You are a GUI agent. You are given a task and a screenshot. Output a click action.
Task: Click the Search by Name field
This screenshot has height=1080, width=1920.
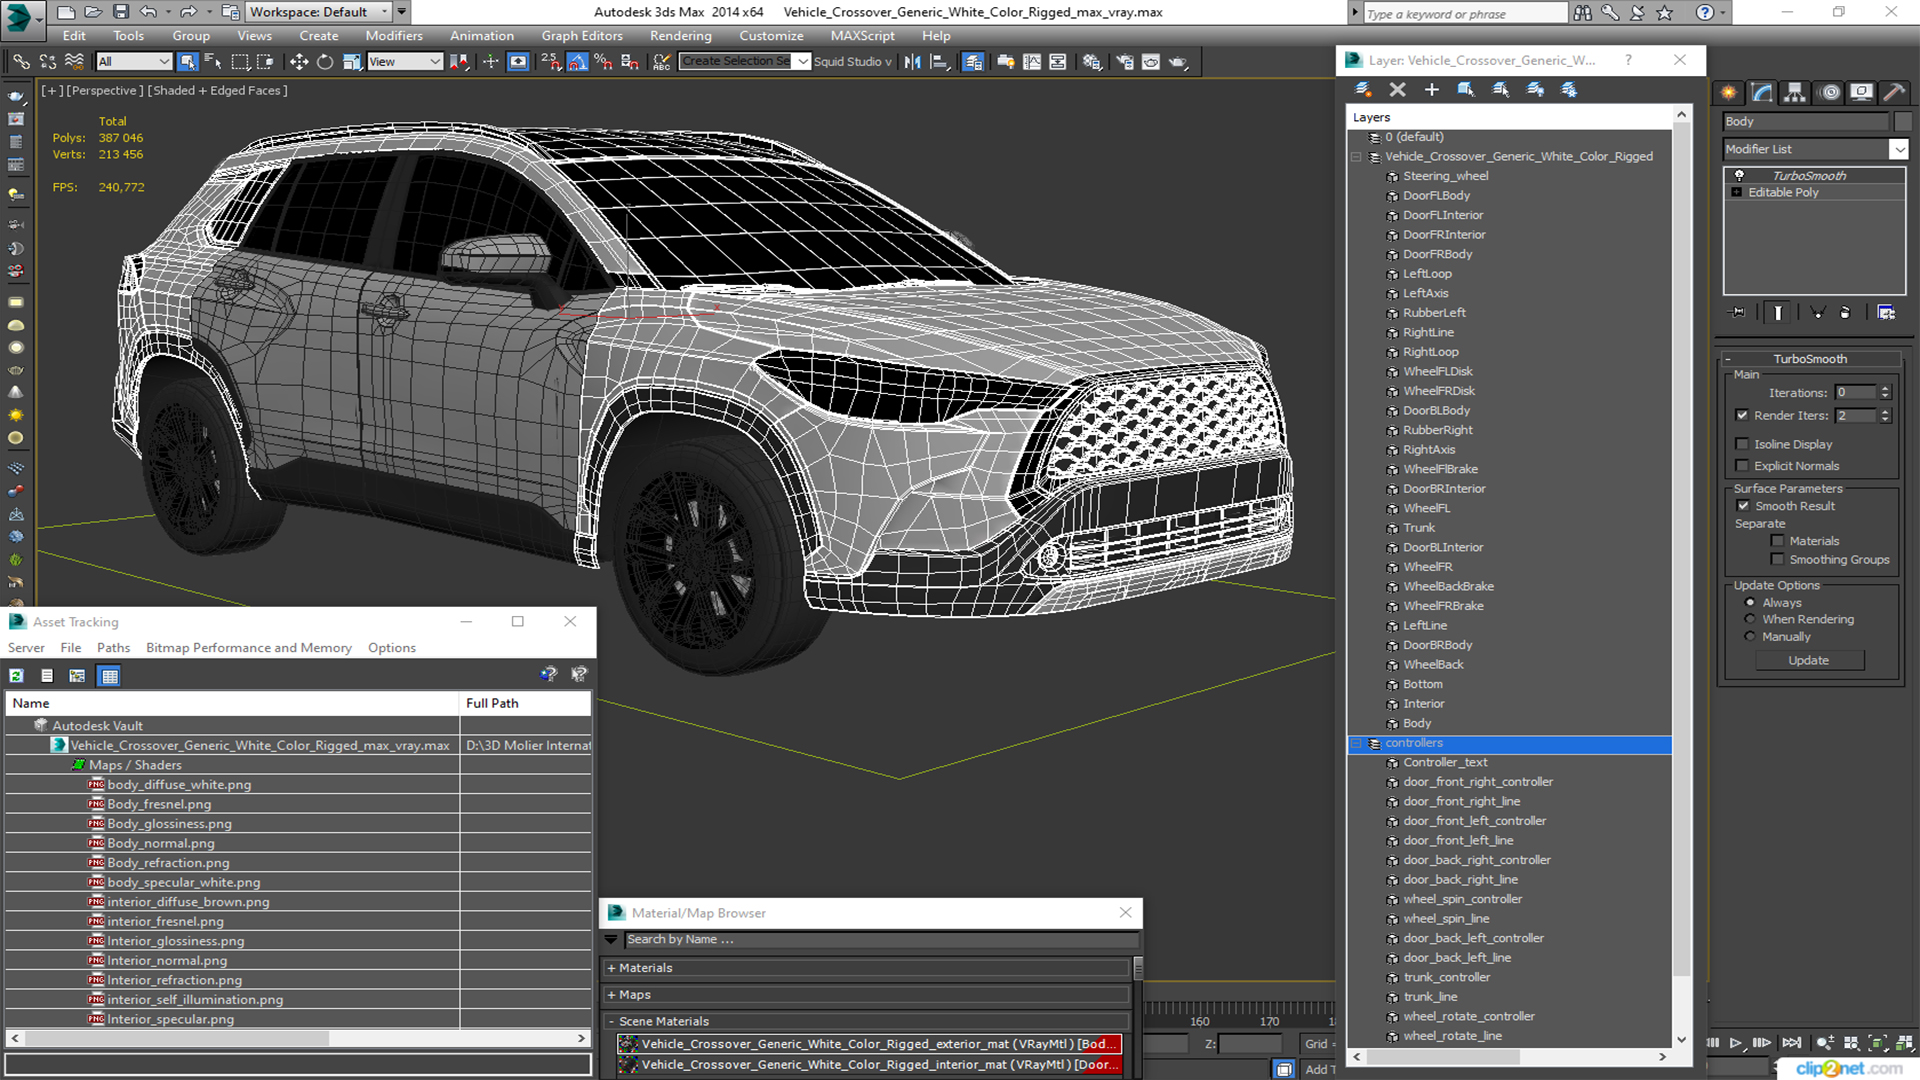click(x=881, y=940)
